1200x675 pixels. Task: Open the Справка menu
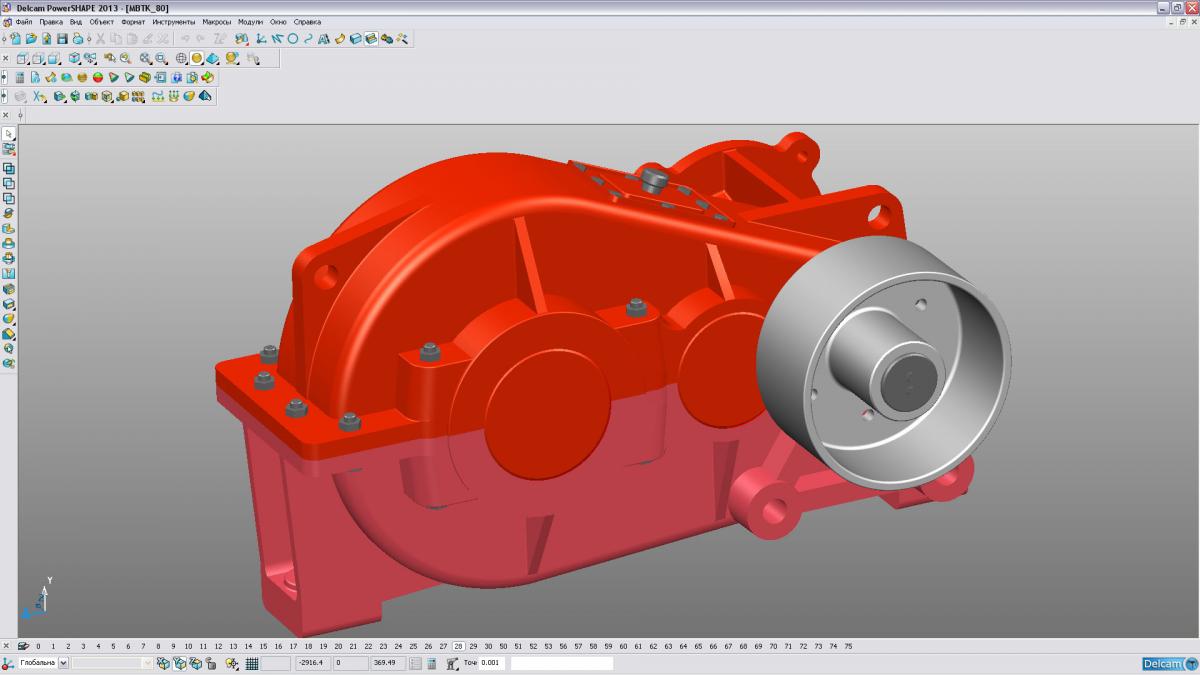307,21
